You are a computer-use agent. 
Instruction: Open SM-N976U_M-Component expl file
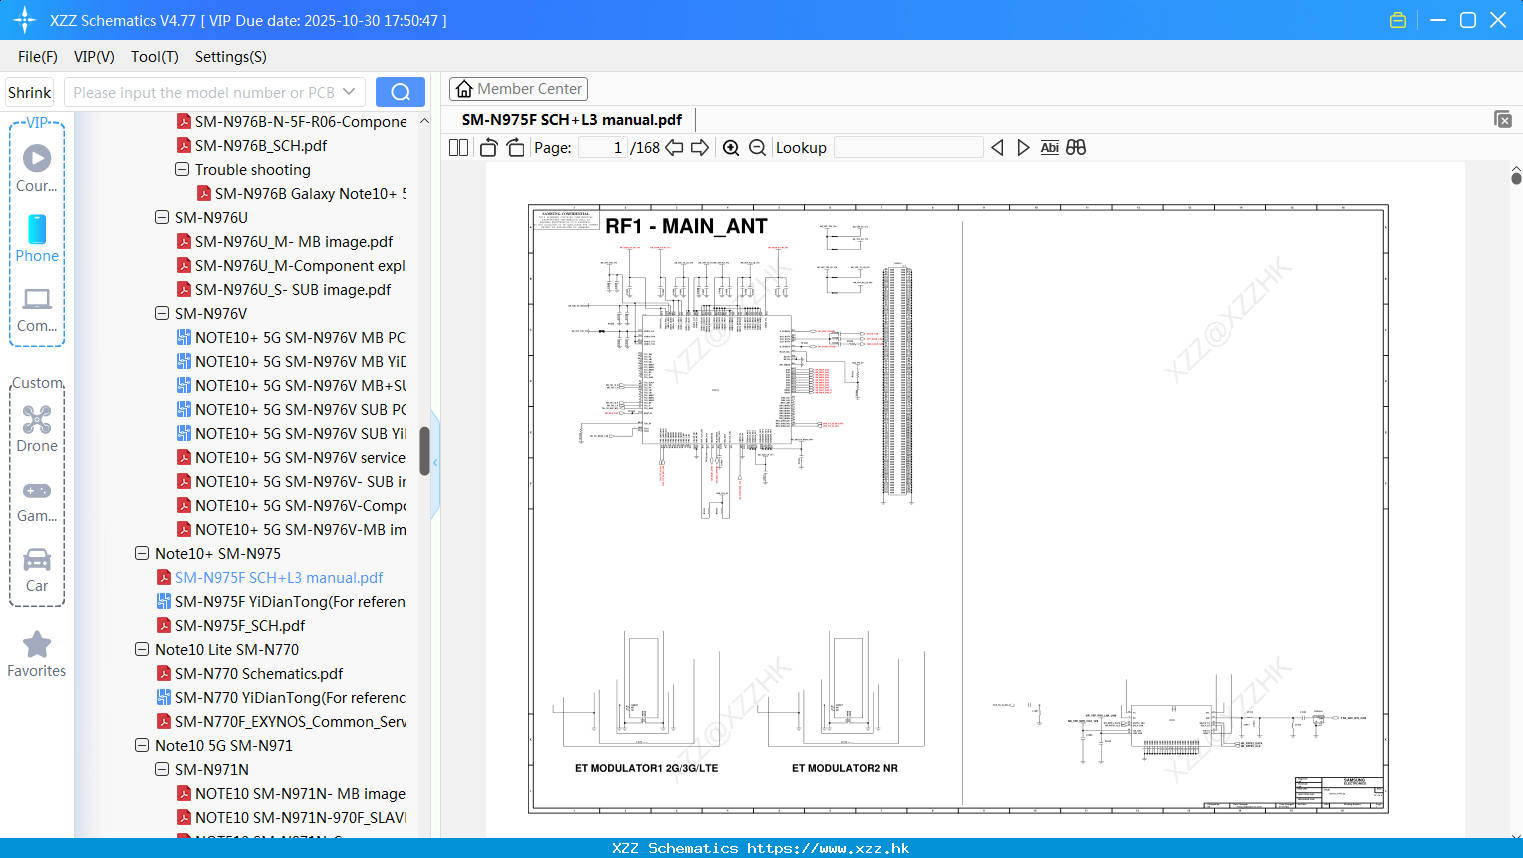tap(291, 266)
